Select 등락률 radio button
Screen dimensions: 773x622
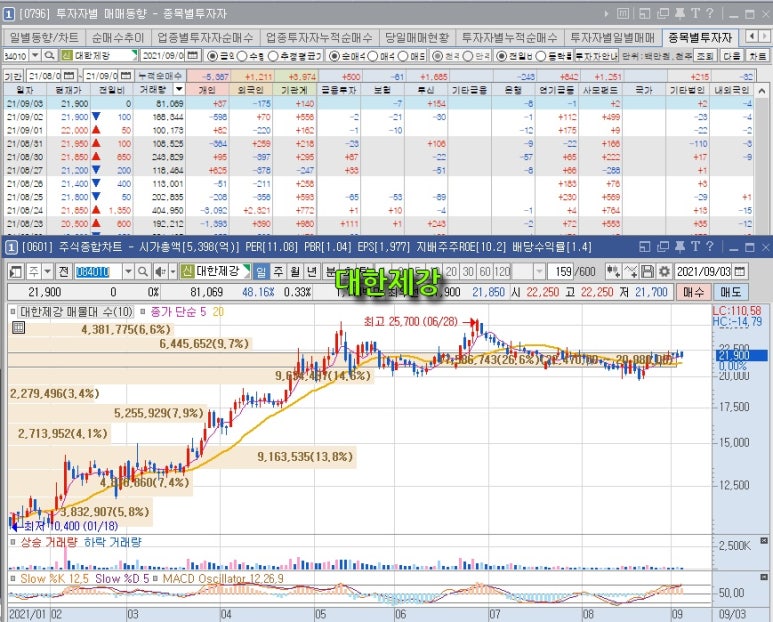tap(541, 56)
